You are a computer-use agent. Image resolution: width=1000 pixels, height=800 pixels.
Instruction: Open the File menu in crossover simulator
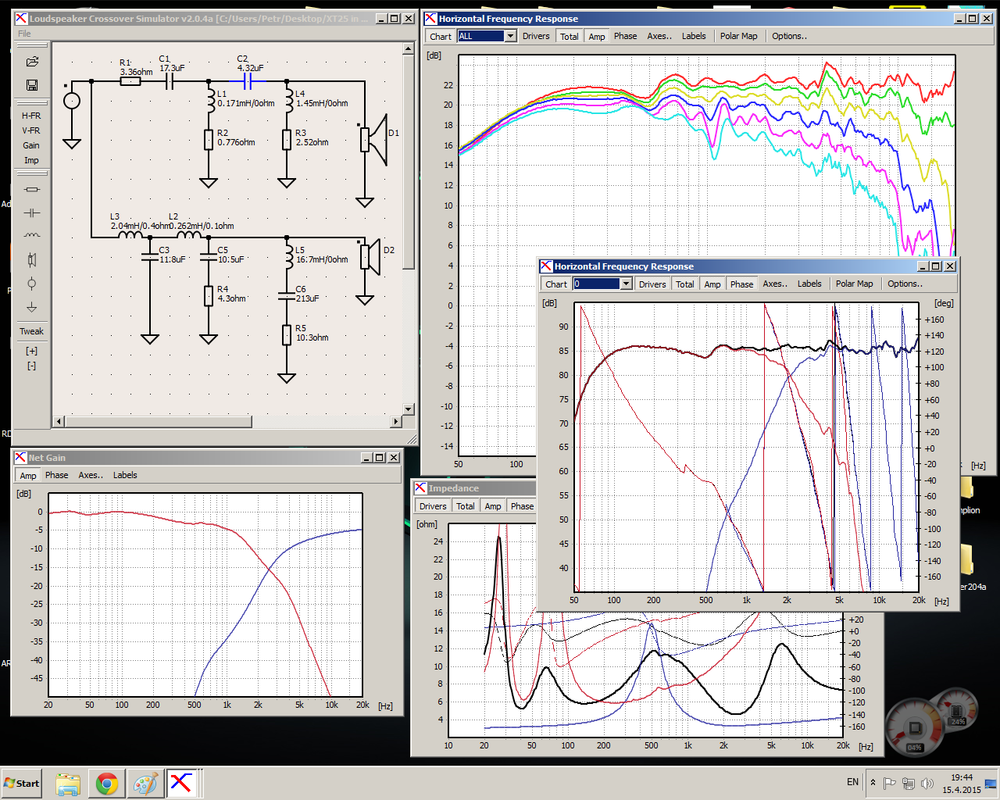tap(24, 34)
